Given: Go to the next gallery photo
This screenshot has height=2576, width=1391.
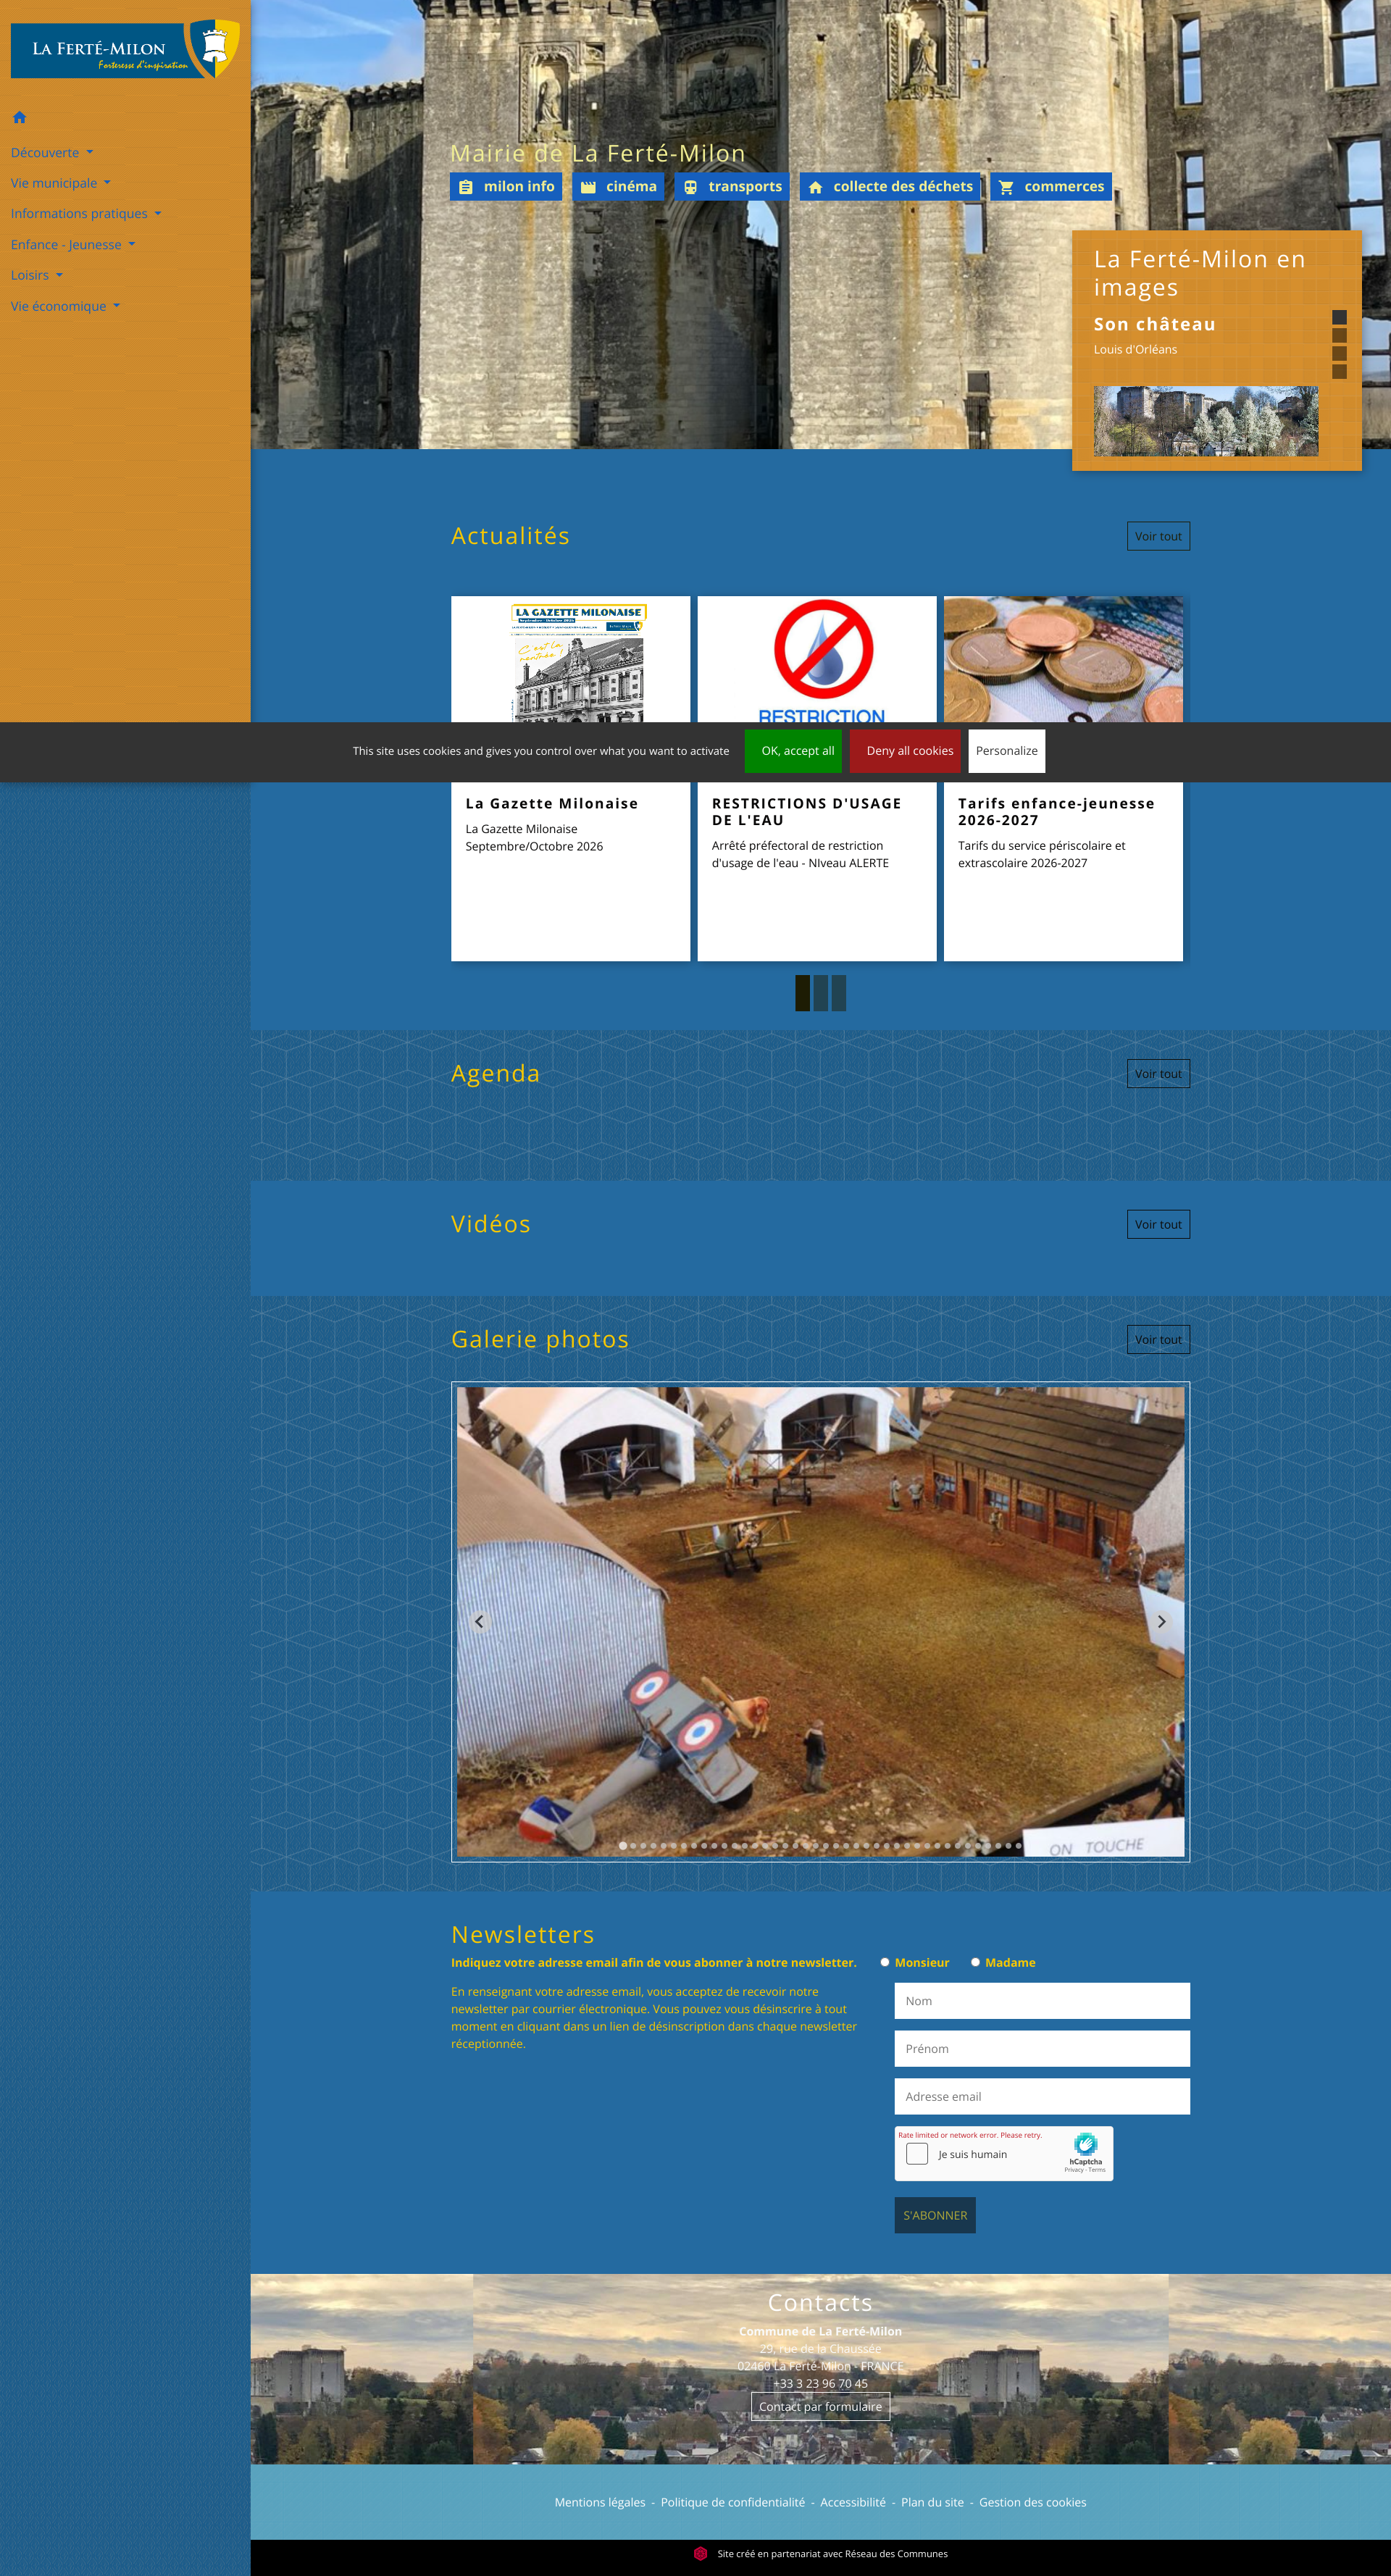Looking at the screenshot, I should point(1161,1621).
